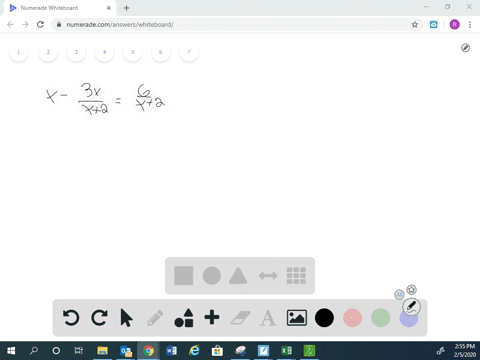Open Excel from the taskbar
The width and height of the screenshot is (480, 360).
point(286,351)
